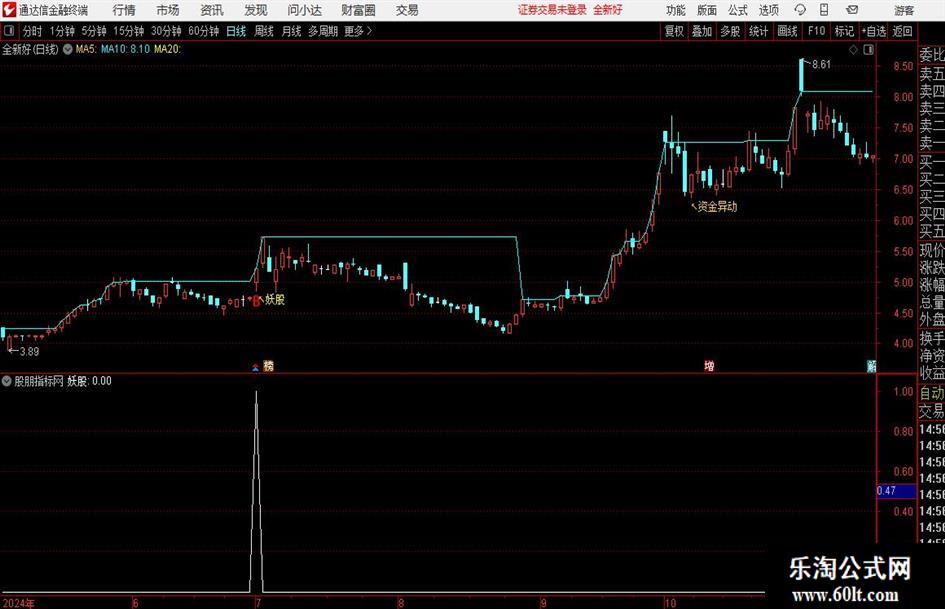Click the 全新好(日线) chart title
This screenshot has height=609, width=945.
[x=30, y=49]
